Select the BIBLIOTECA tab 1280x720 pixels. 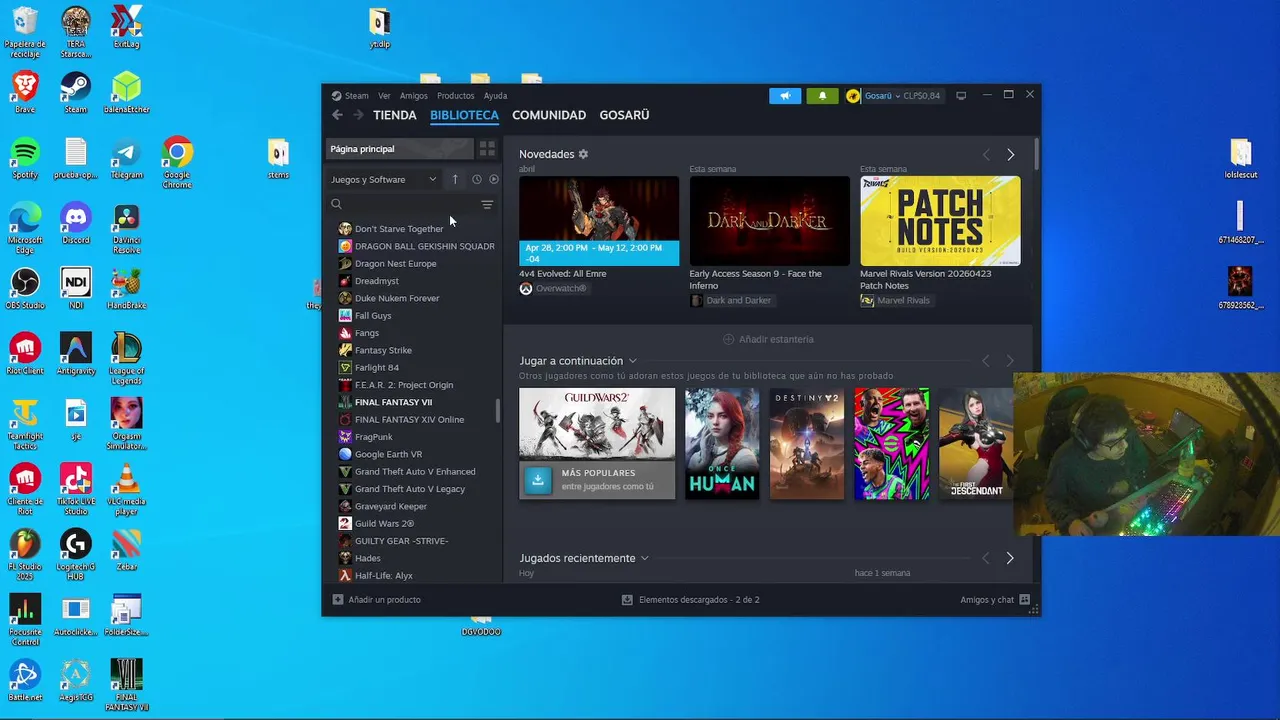click(x=464, y=115)
